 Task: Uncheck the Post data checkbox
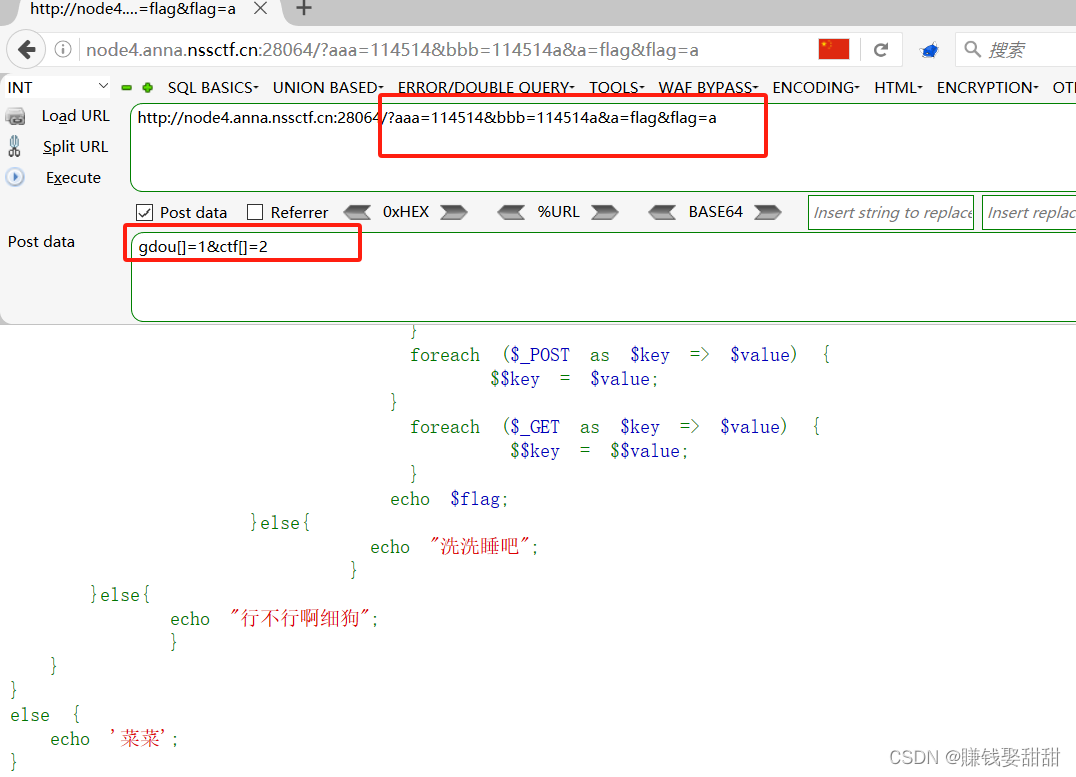point(146,212)
